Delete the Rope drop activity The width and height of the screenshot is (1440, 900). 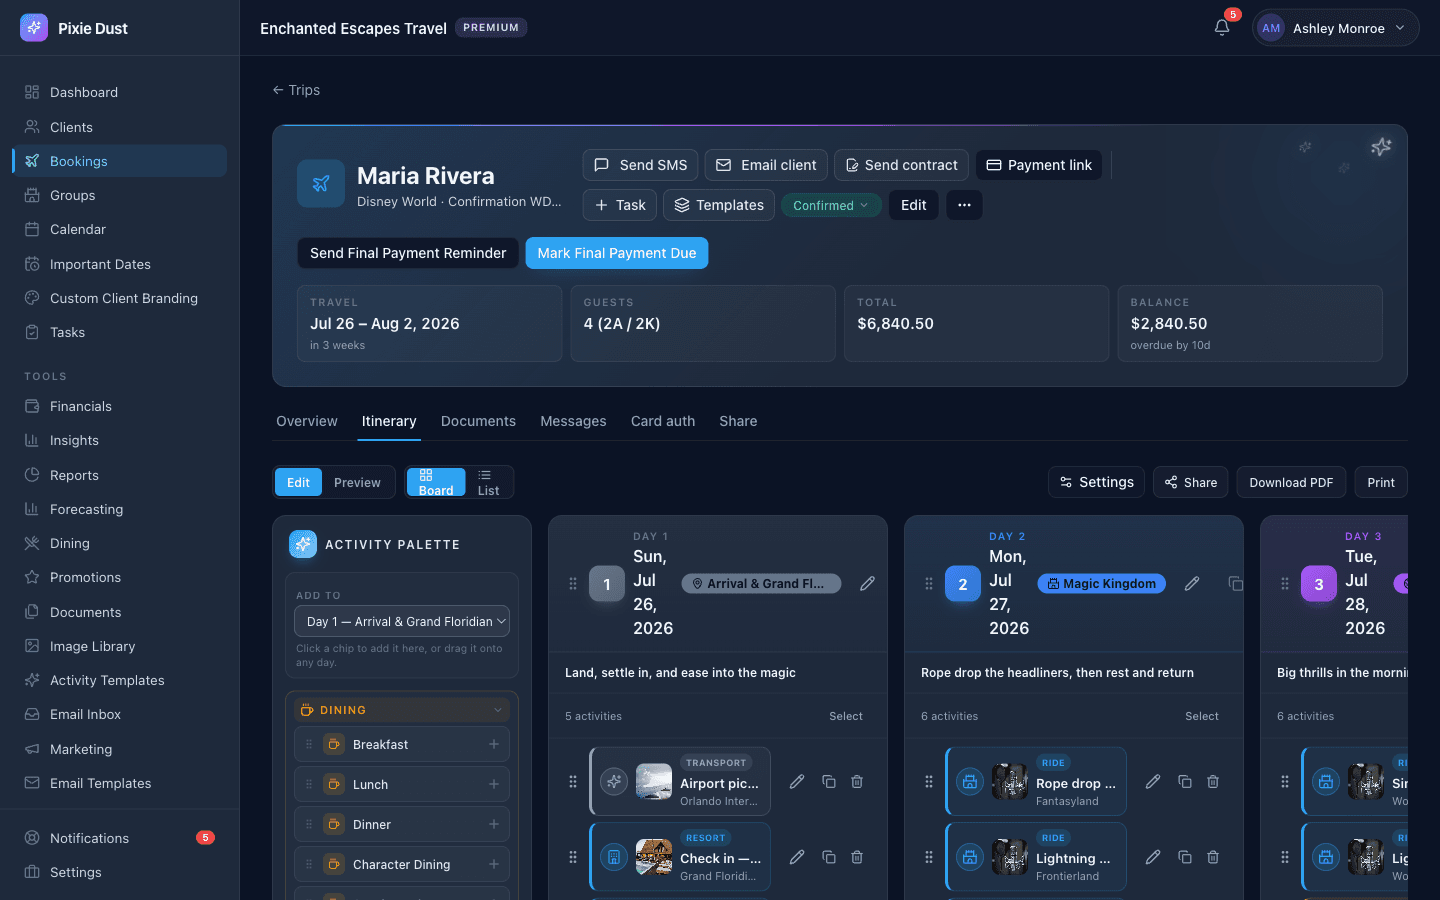click(x=1213, y=782)
